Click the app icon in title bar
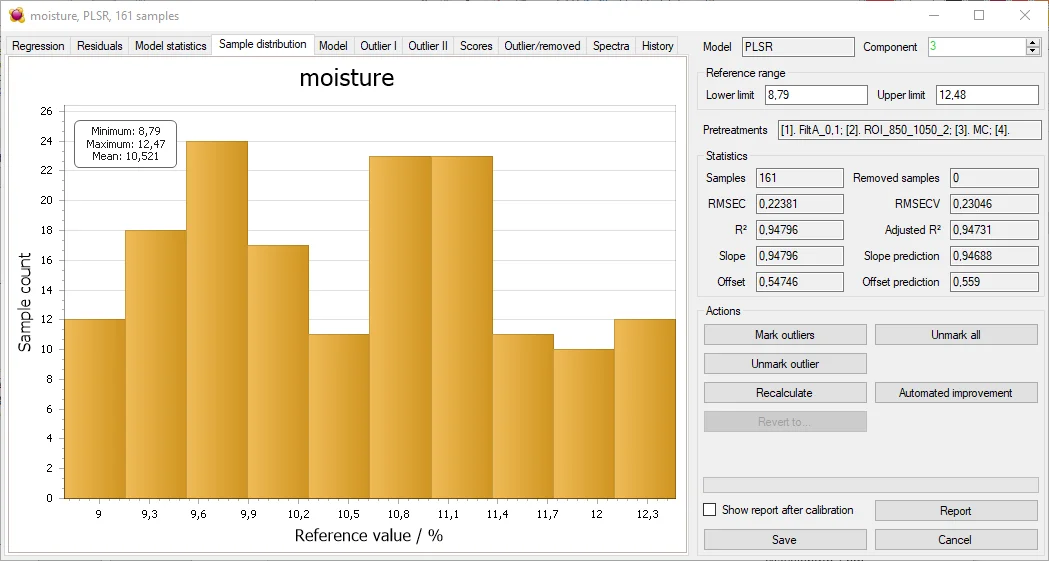Screen dimensions: 1049x561 pos(15,15)
